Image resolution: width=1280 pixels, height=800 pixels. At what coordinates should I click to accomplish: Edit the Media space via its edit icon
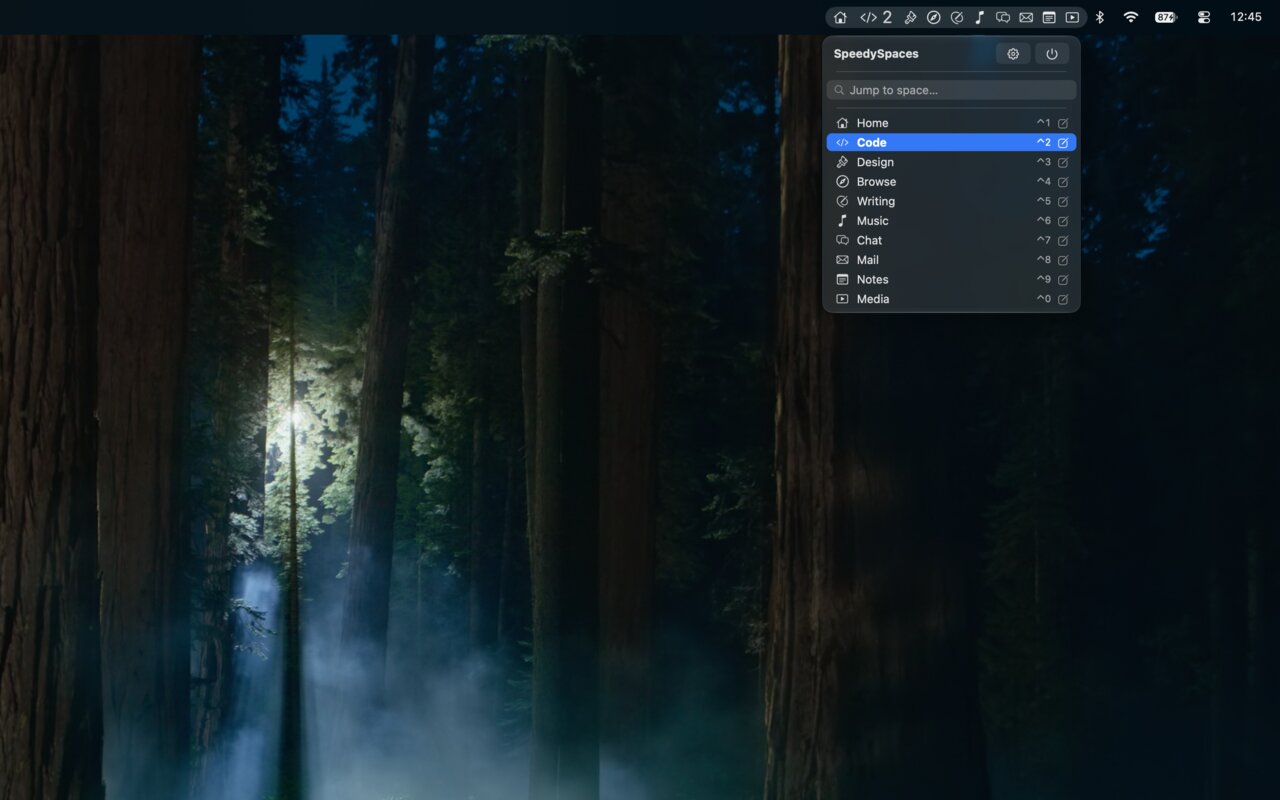coord(1063,299)
